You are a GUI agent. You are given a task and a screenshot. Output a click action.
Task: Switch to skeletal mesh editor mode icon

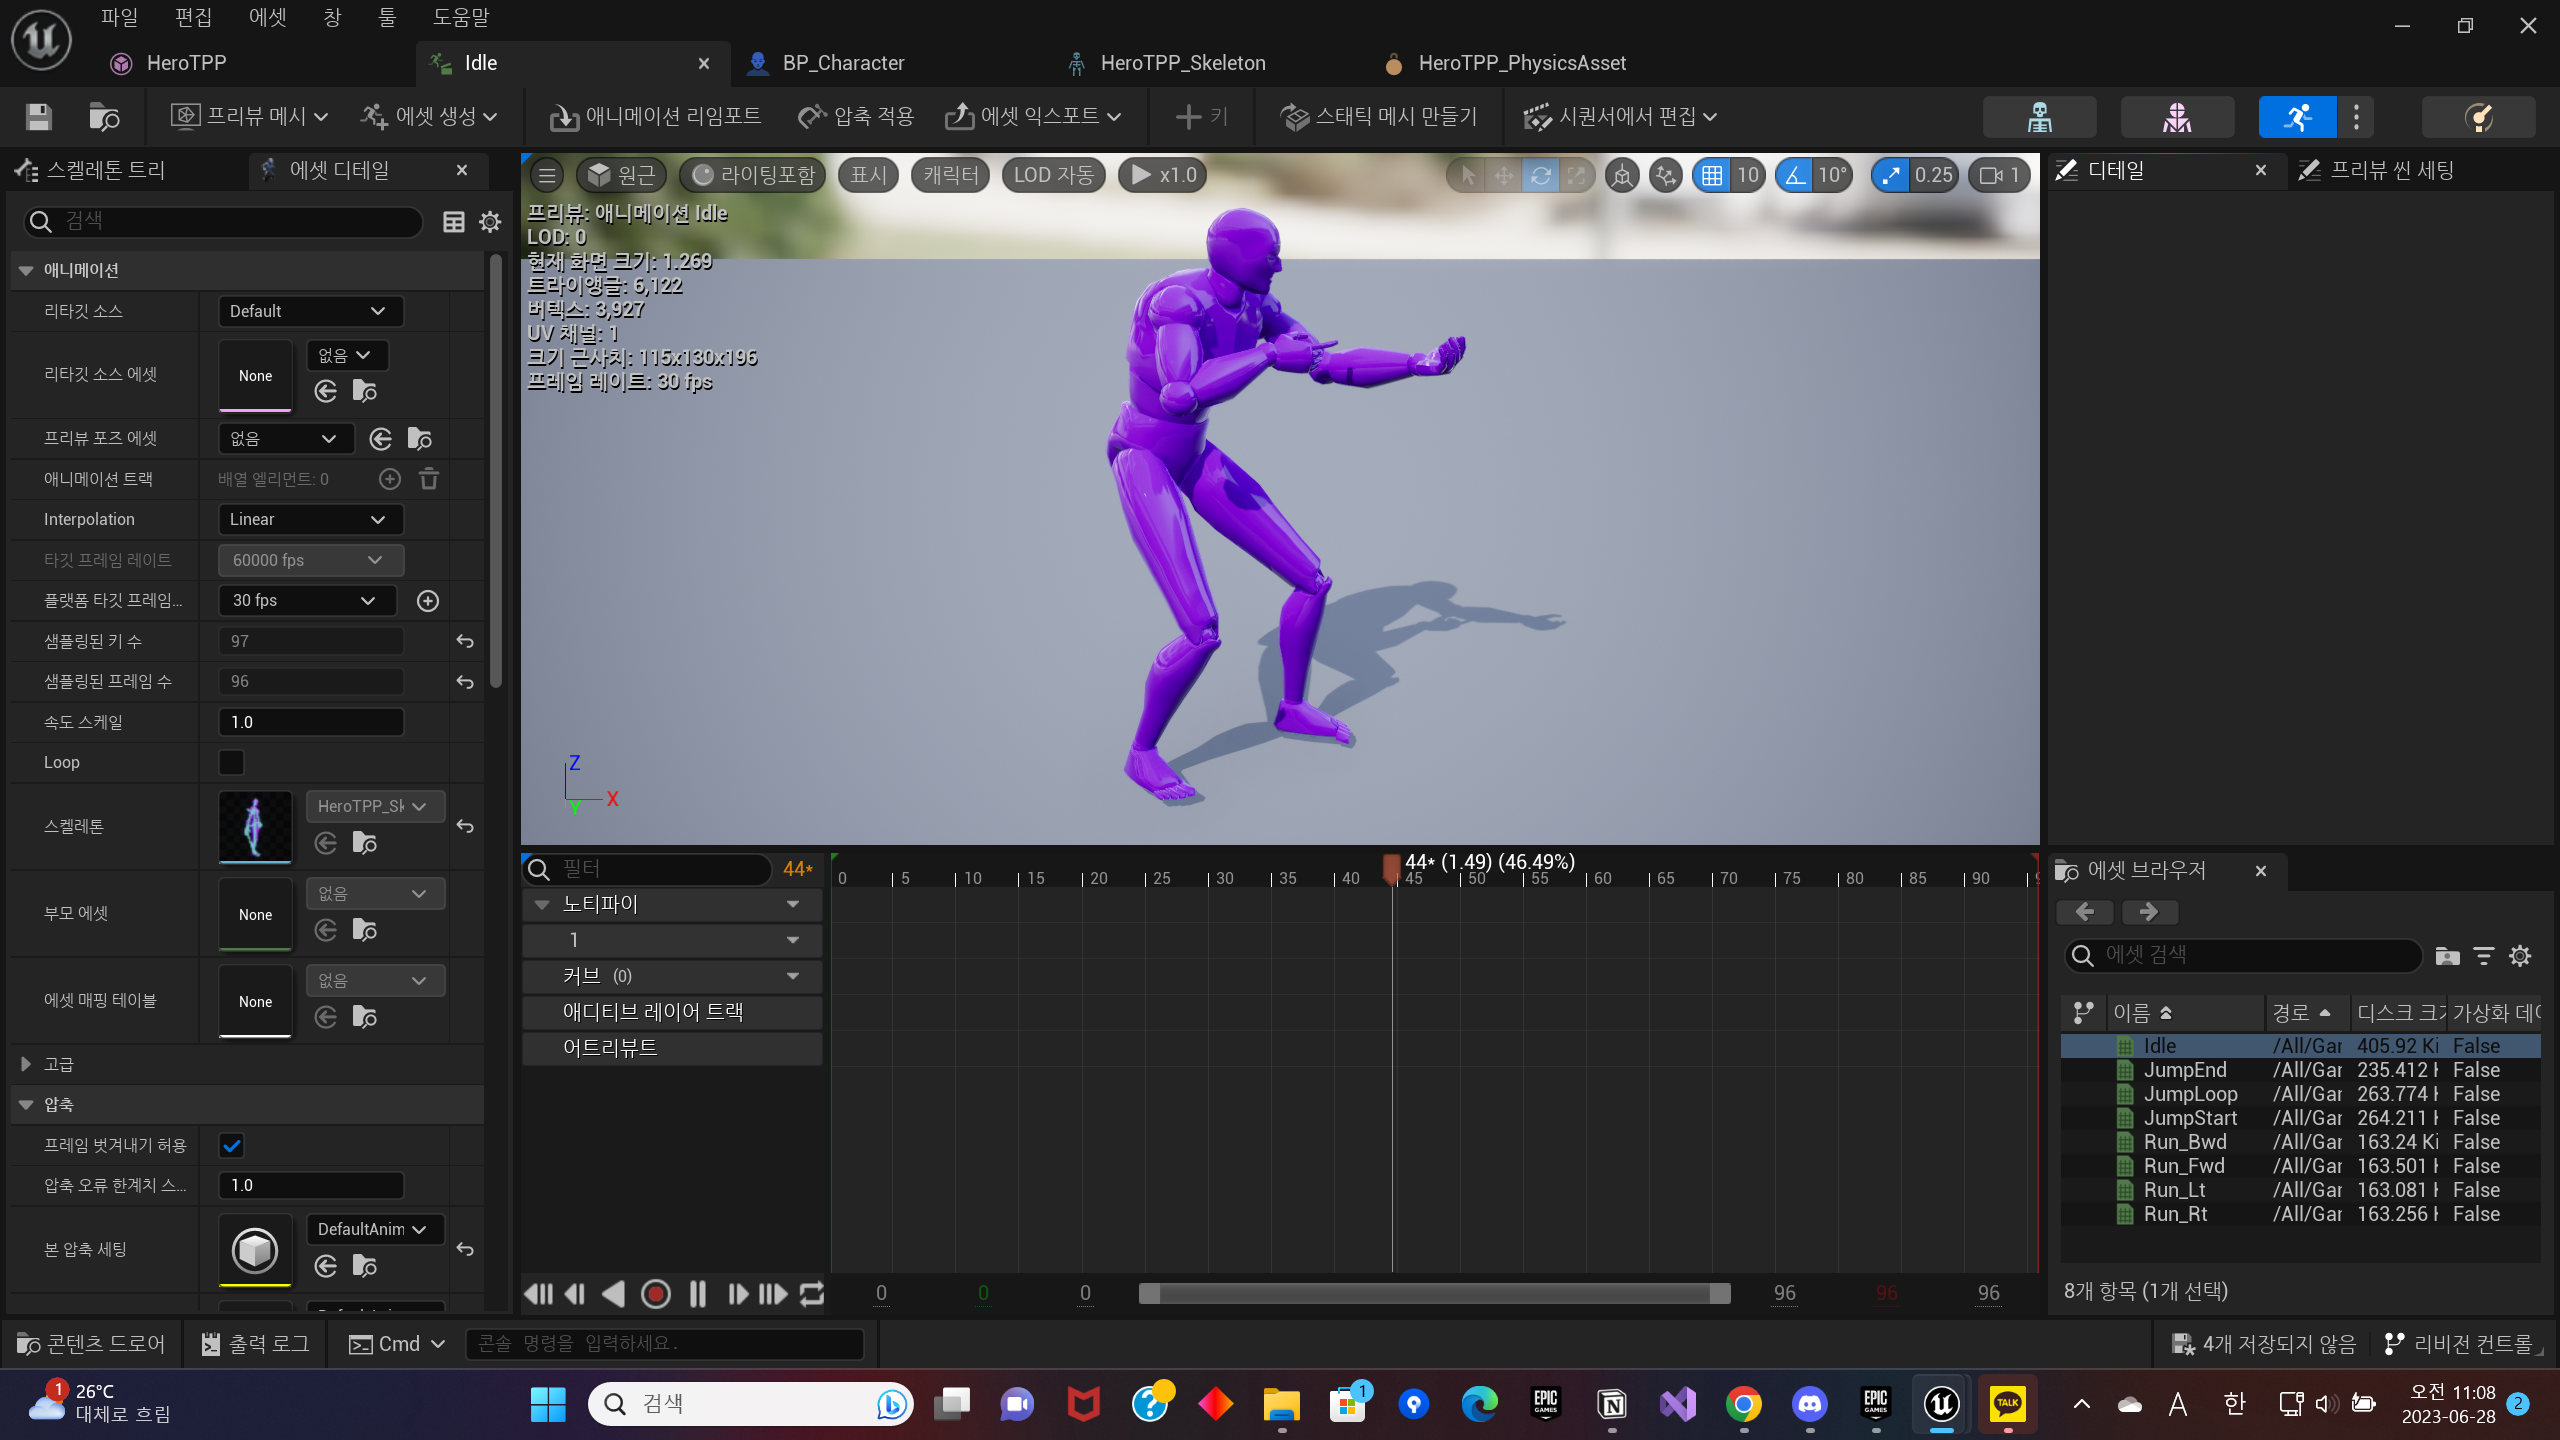[x=2176, y=117]
